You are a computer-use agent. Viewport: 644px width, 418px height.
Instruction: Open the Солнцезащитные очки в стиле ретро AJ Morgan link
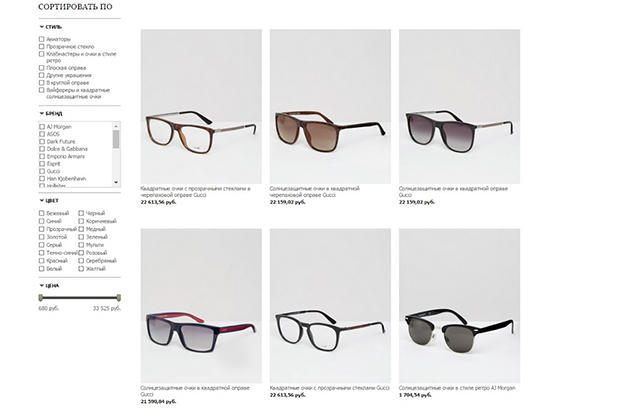pyautogui.click(x=457, y=388)
